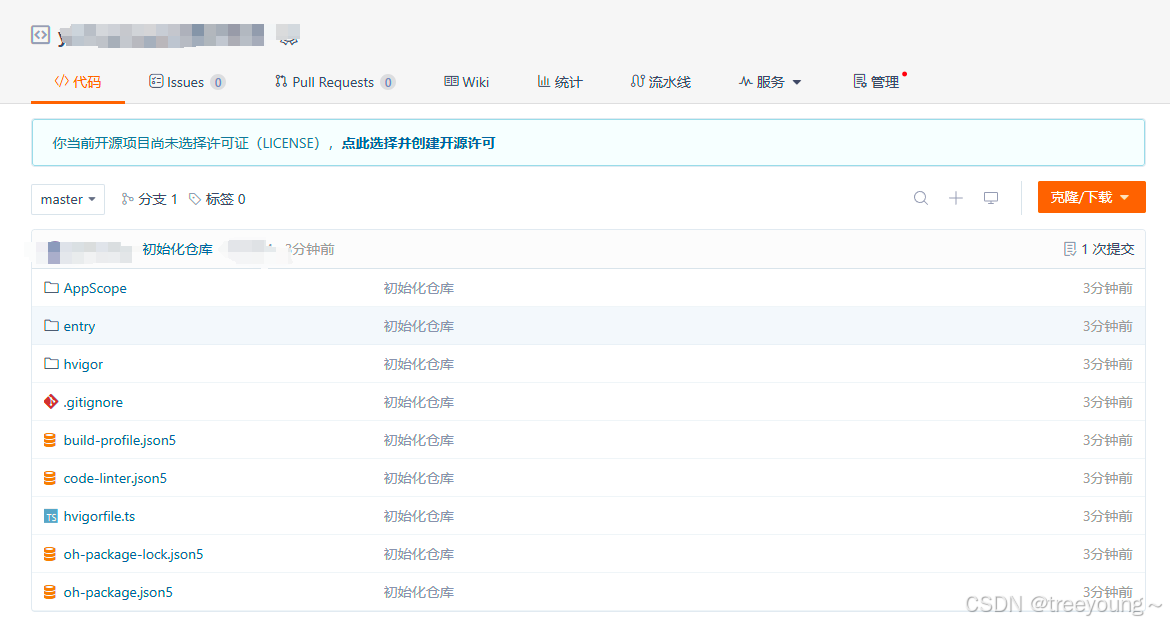Click the oh-package.json5 file icon

click(x=50, y=592)
